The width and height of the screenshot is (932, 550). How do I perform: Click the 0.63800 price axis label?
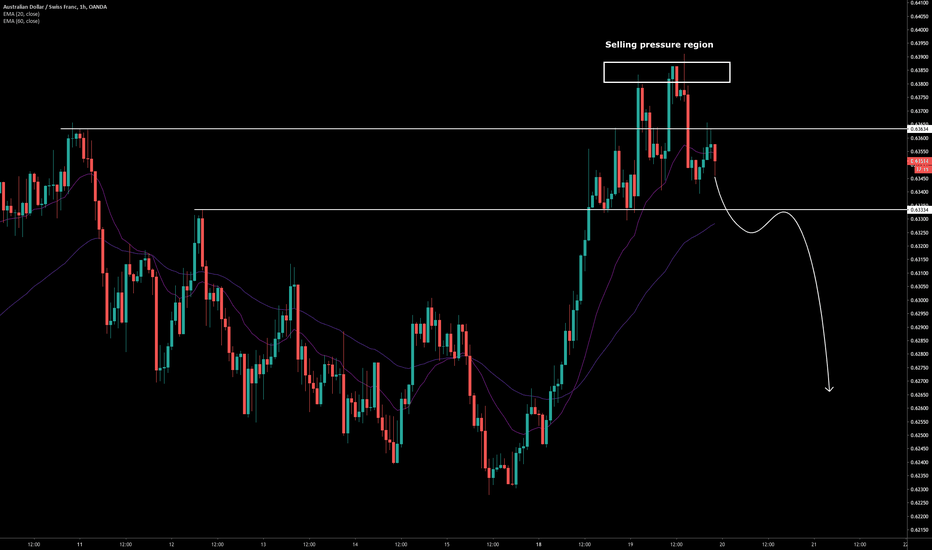click(920, 84)
